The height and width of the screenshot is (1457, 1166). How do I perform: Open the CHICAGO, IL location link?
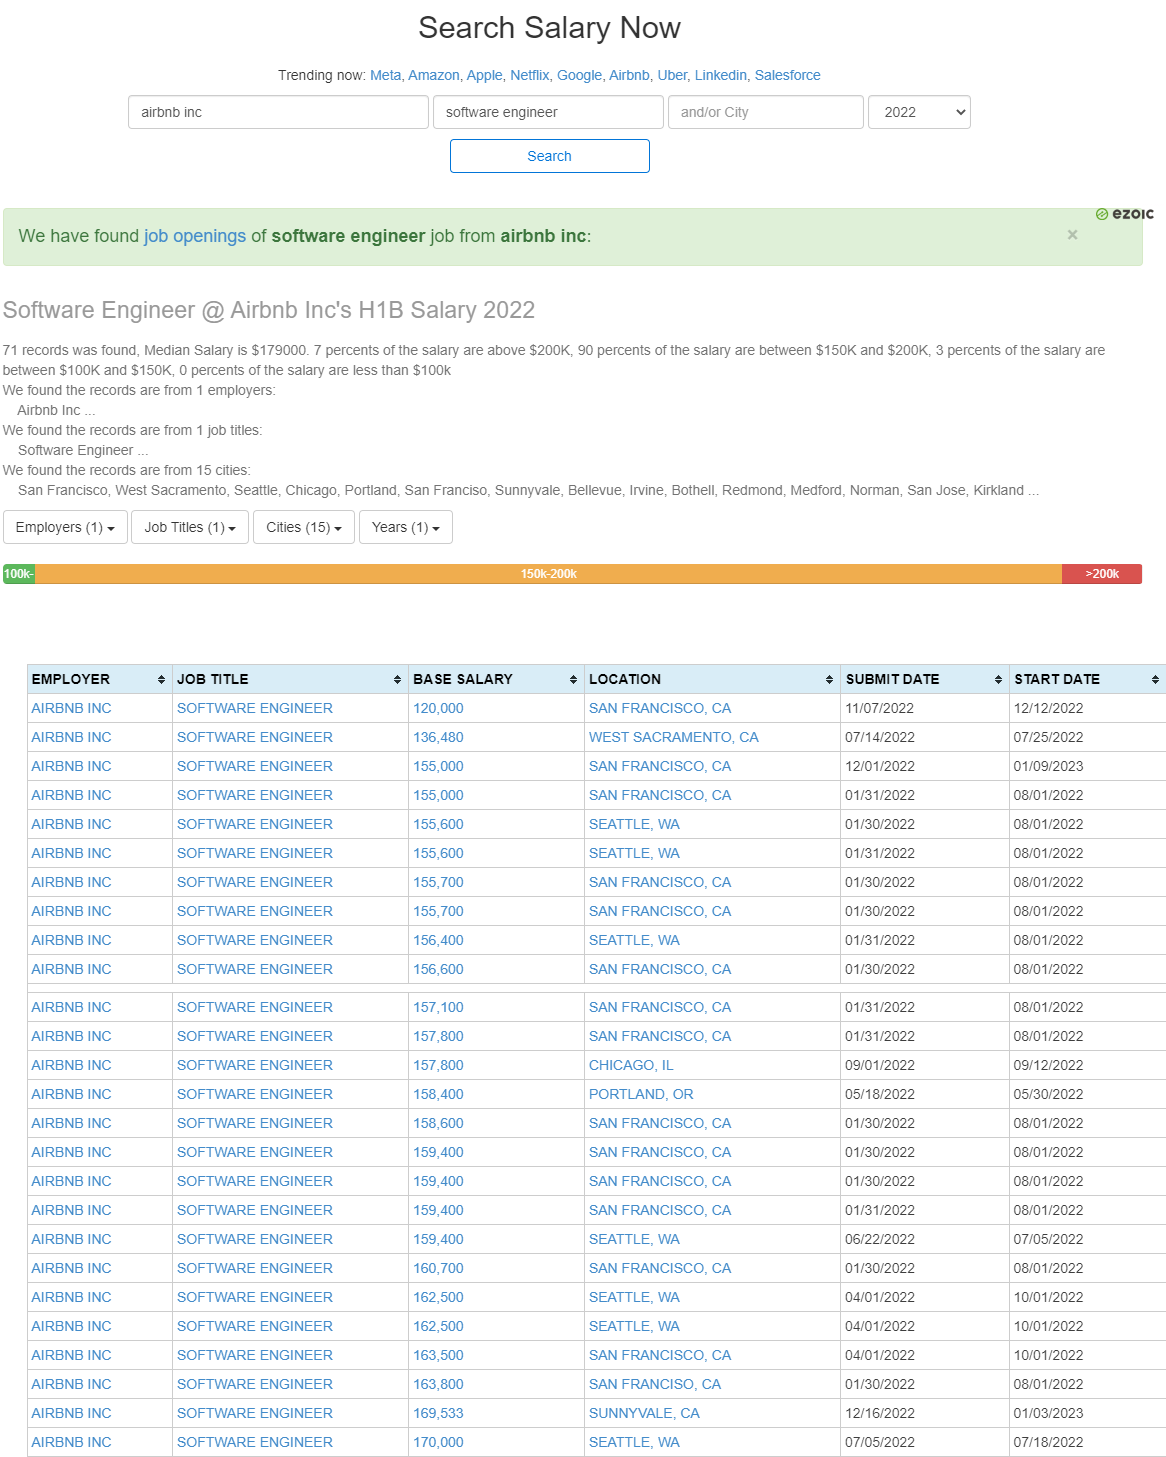pyautogui.click(x=631, y=1065)
